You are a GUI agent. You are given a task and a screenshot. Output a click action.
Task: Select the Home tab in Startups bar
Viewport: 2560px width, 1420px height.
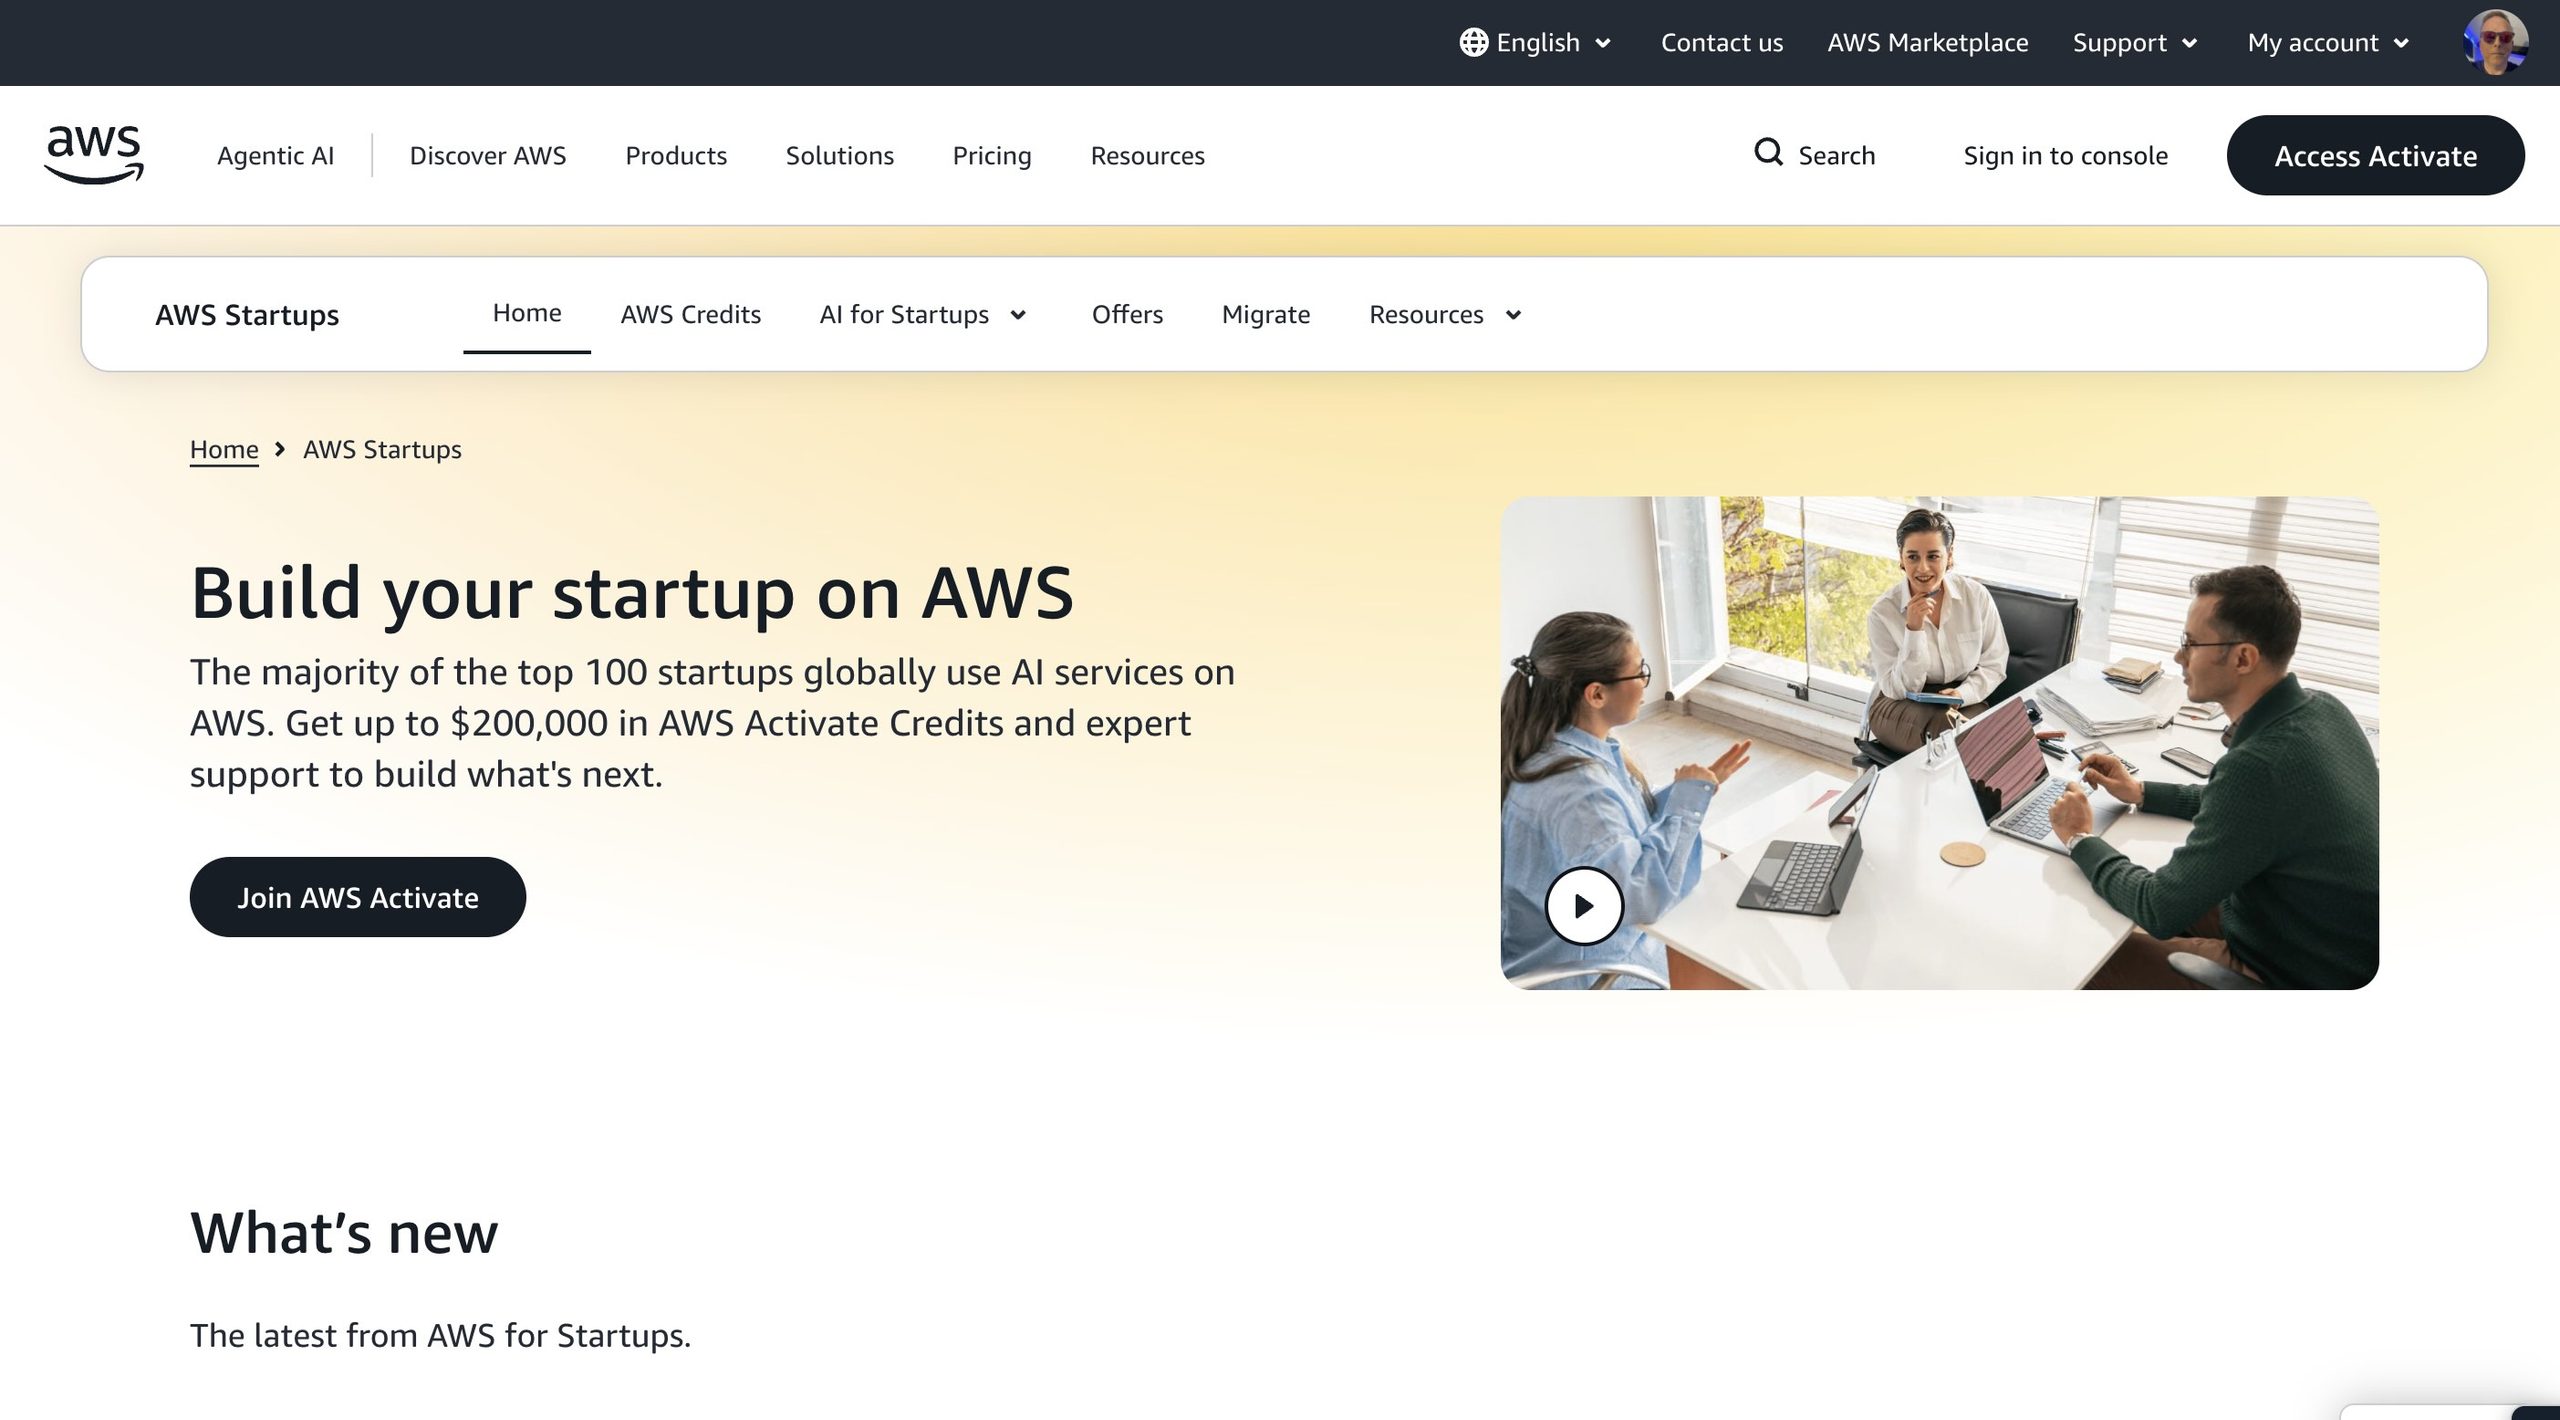pos(527,314)
